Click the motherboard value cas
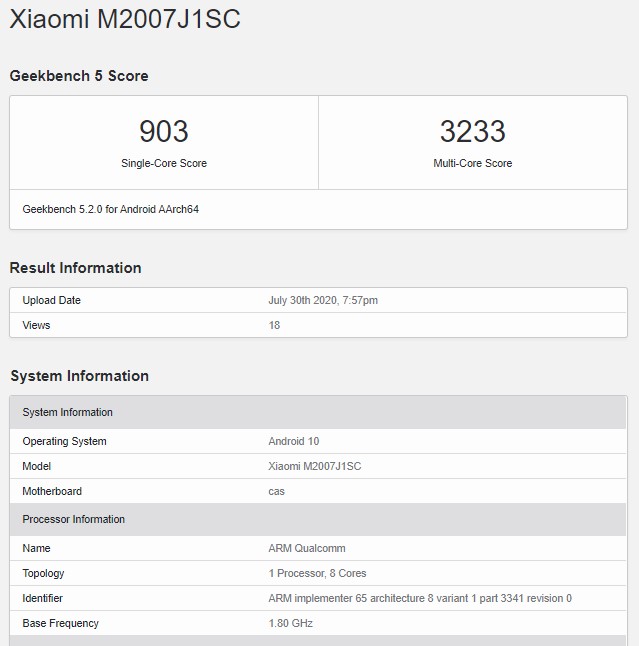Screen dimensions: 639x646 coord(276,491)
